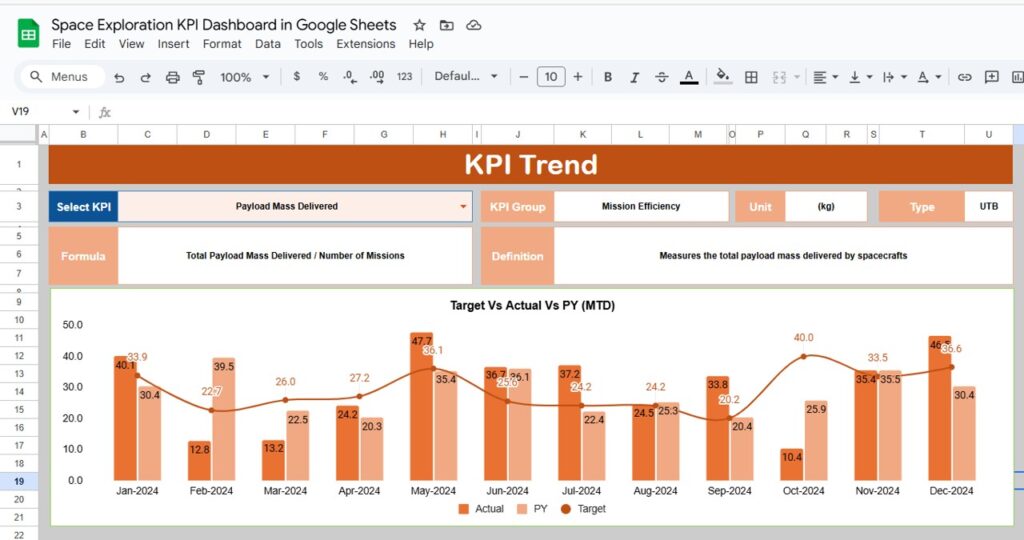
Task: Click the name box showing V19
Action: 38,112
